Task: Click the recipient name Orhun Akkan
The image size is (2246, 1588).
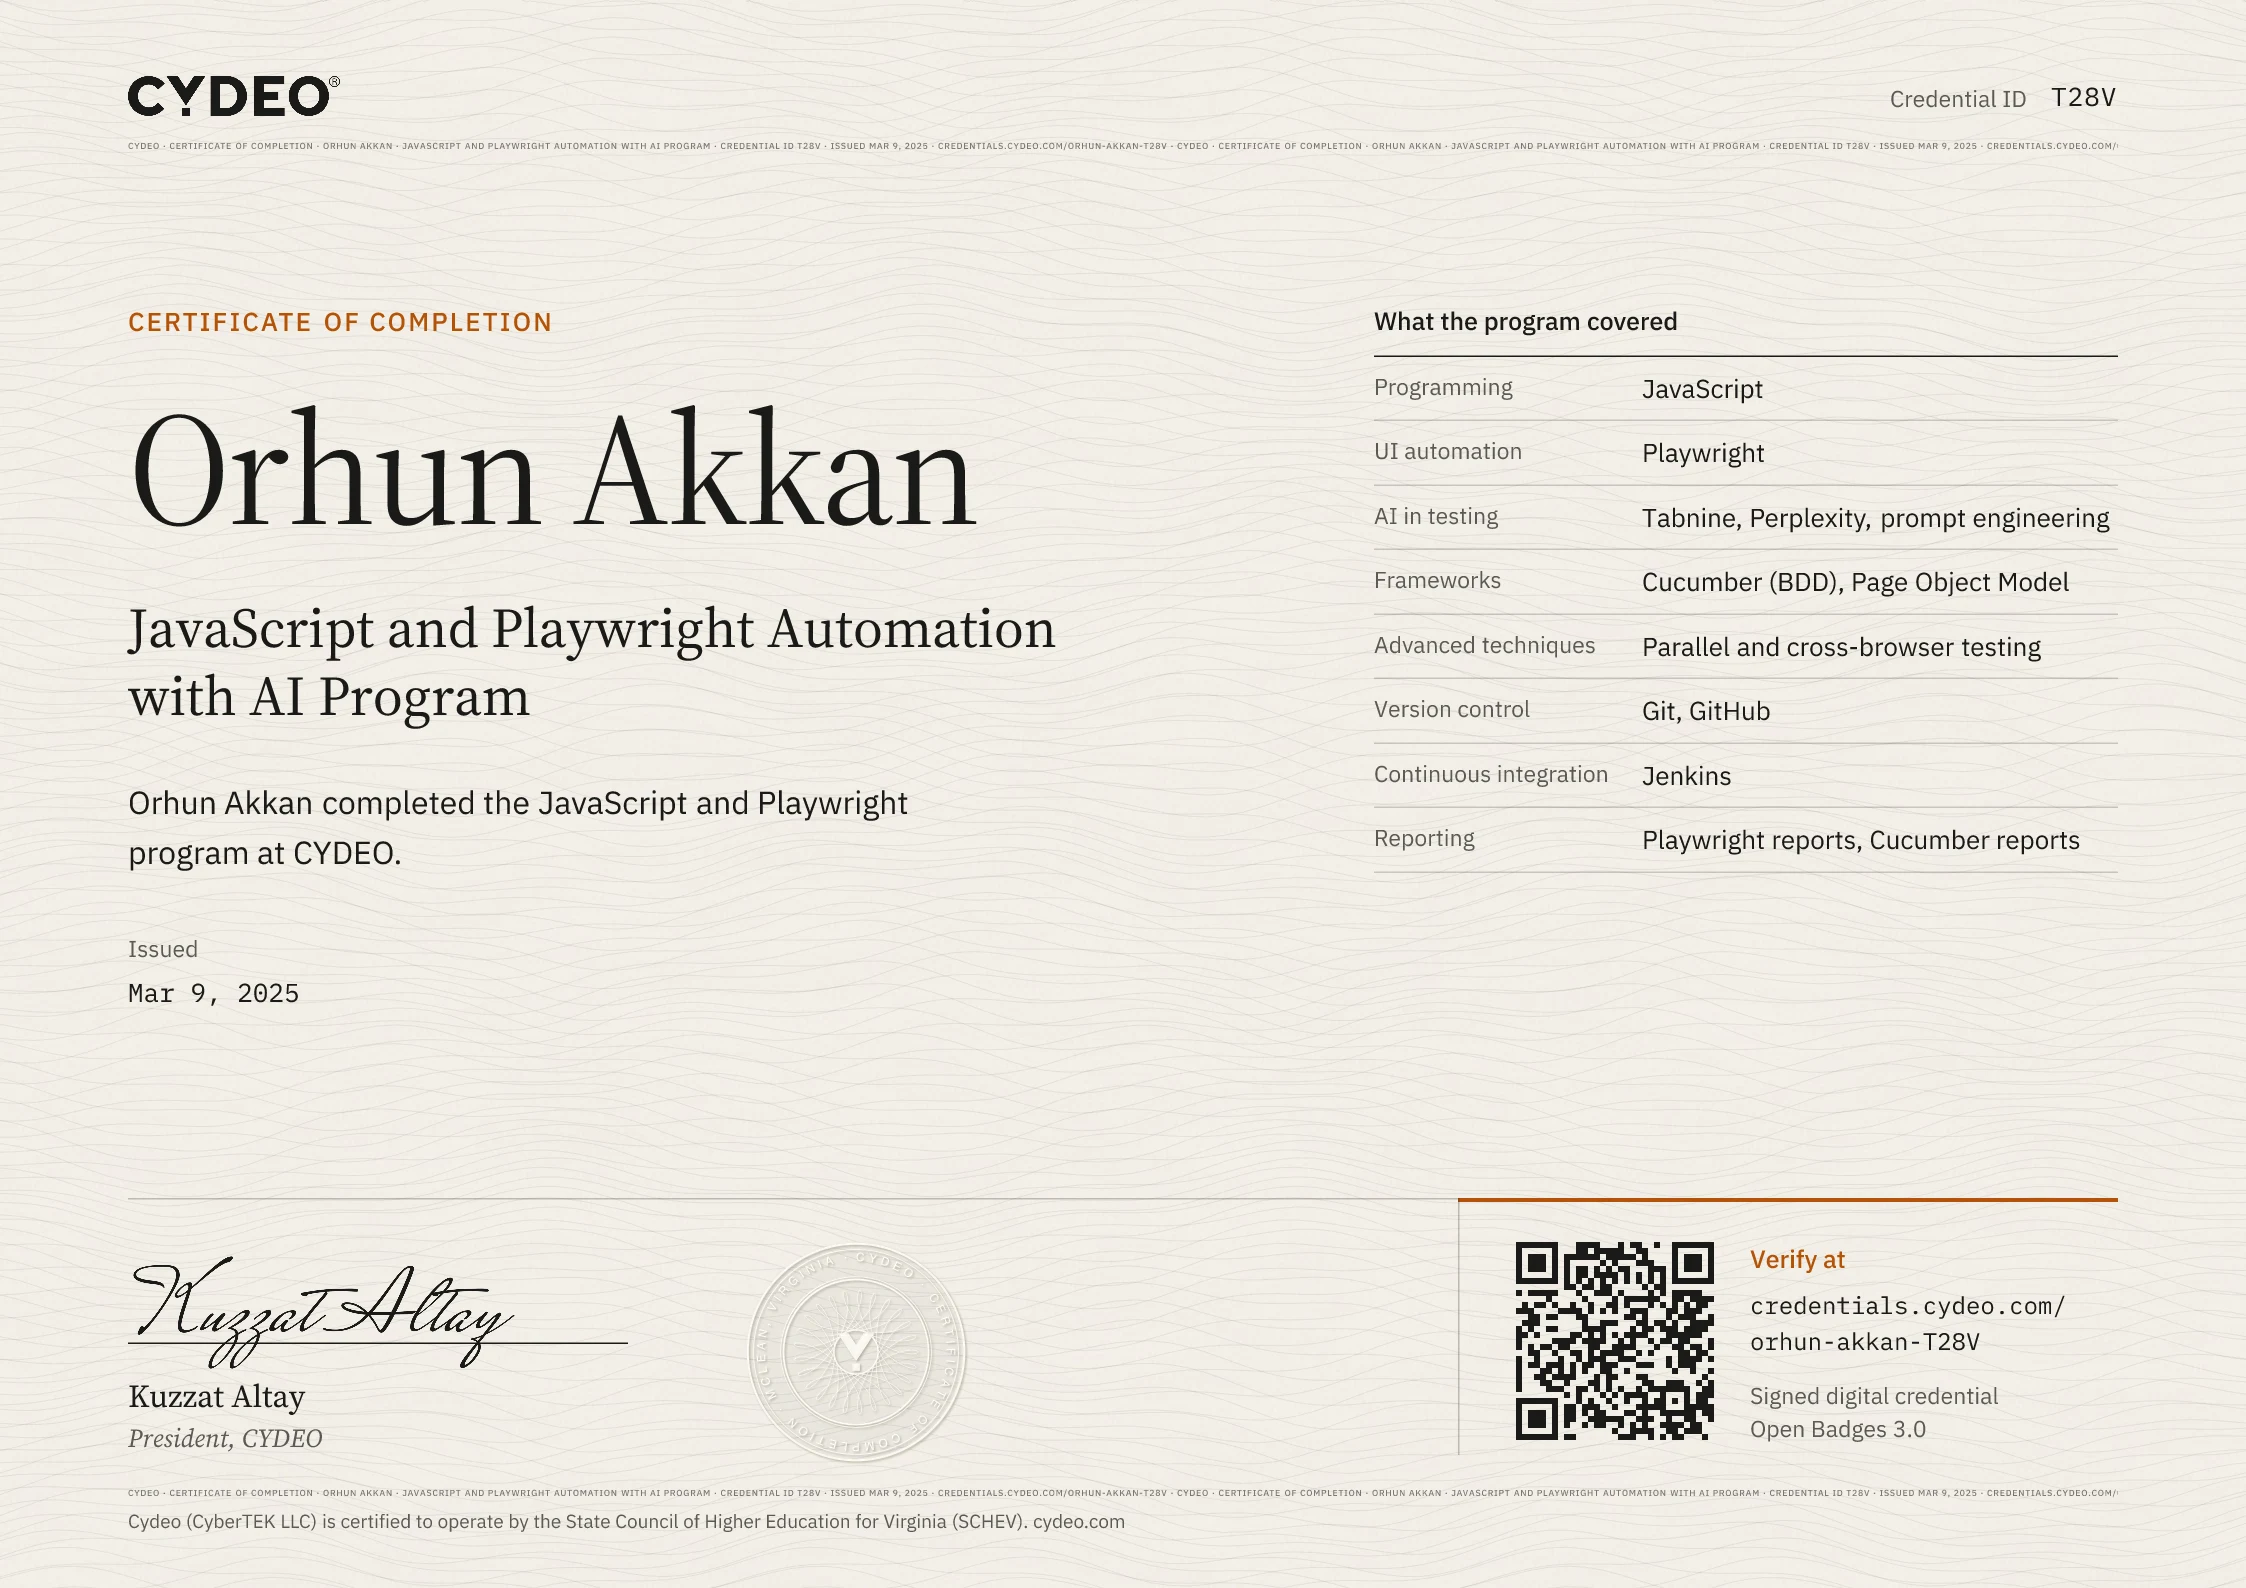Action: 553,470
